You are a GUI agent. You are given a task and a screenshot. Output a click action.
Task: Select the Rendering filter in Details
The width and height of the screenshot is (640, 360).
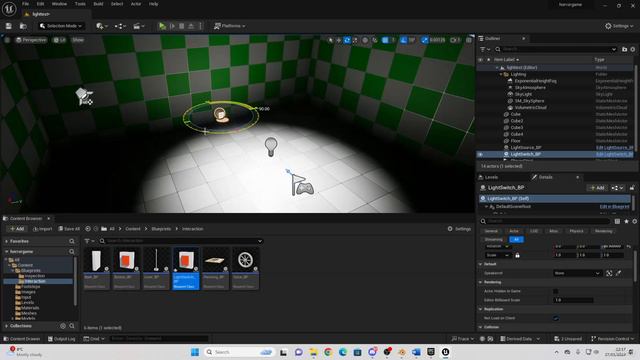pos(603,231)
